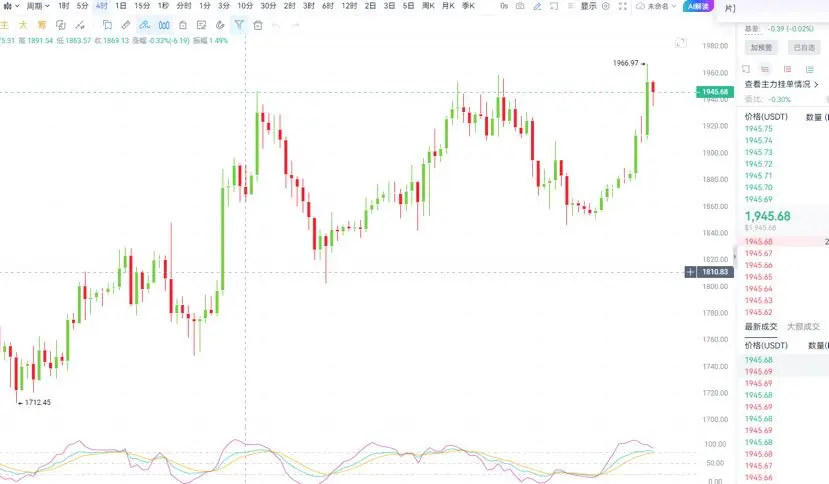Switch to 大额成交 tab
The image size is (829, 484).
coord(804,327)
